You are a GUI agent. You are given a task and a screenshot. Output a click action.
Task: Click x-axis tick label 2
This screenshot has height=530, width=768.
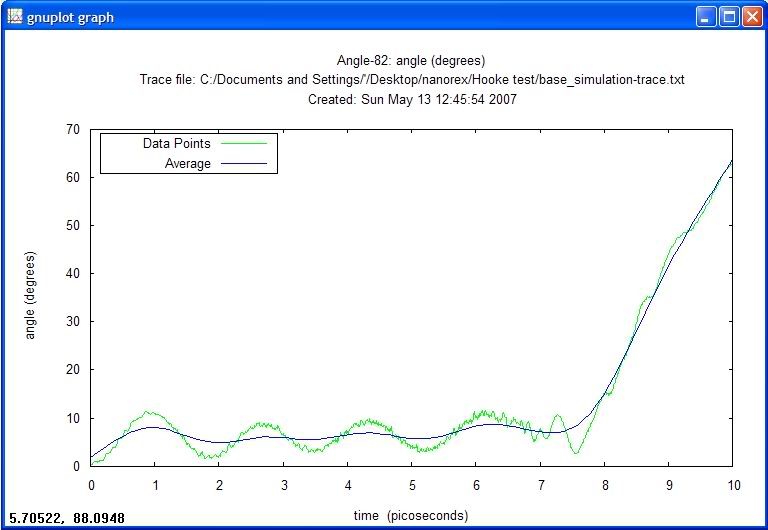[x=219, y=485]
